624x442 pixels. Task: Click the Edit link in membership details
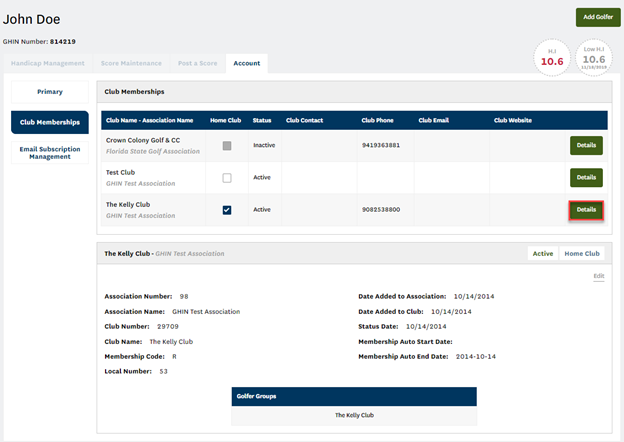[x=598, y=275]
